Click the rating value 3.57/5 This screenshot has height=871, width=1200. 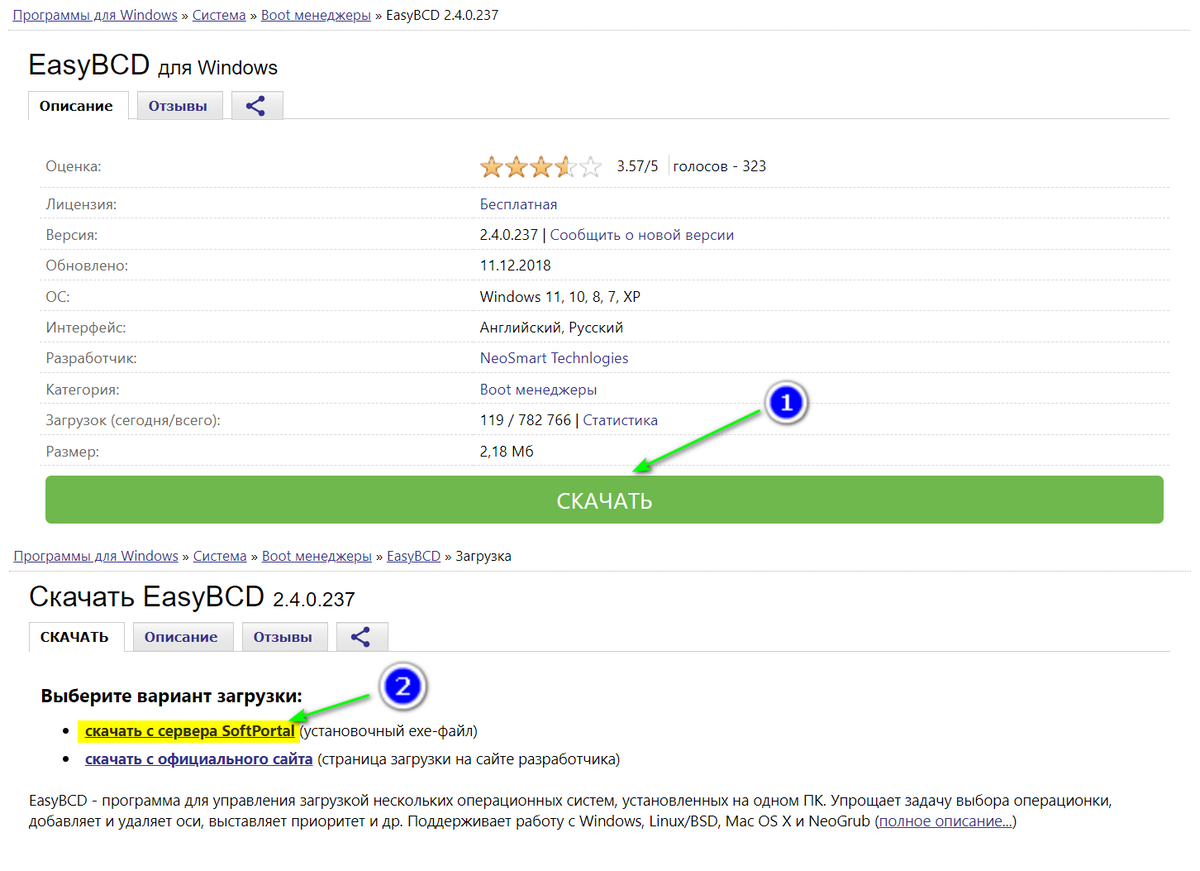[x=637, y=166]
